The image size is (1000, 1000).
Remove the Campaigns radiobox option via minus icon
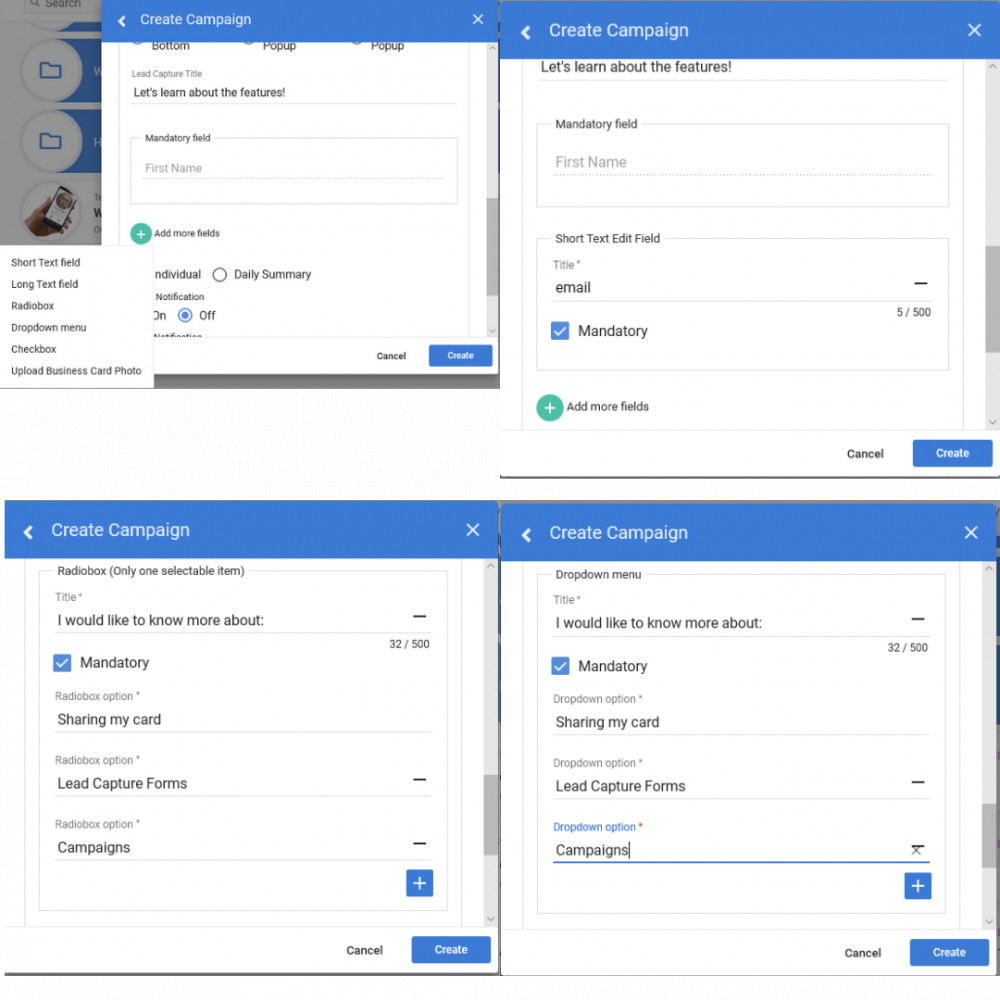coord(420,843)
